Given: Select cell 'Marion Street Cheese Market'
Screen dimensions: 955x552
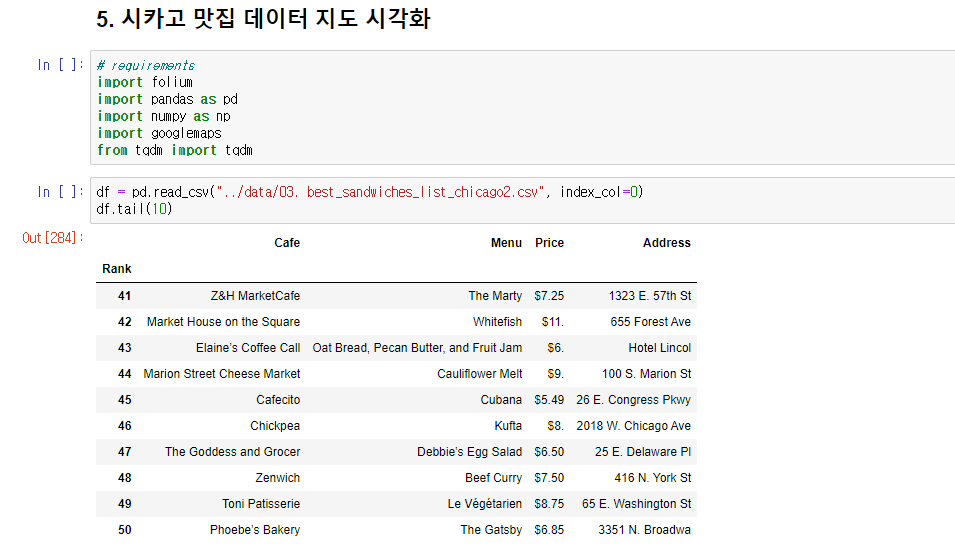Looking at the screenshot, I should point(222,373).
